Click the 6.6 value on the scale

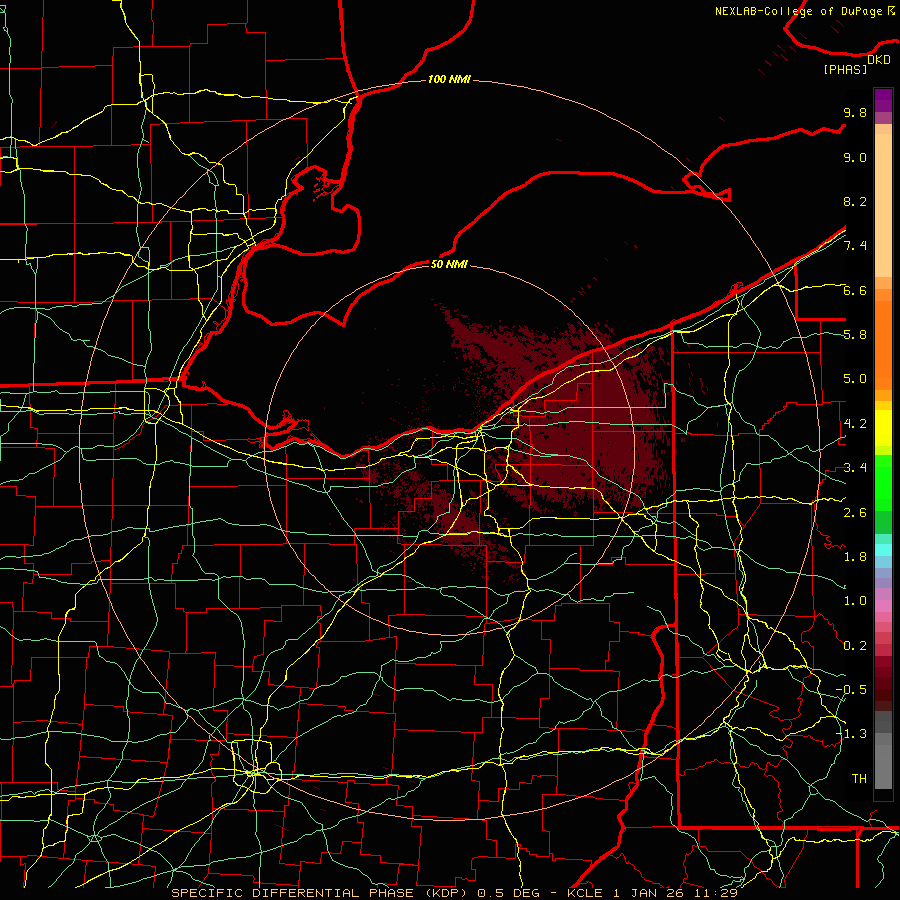pyautogui.click(x=855, y=290)
